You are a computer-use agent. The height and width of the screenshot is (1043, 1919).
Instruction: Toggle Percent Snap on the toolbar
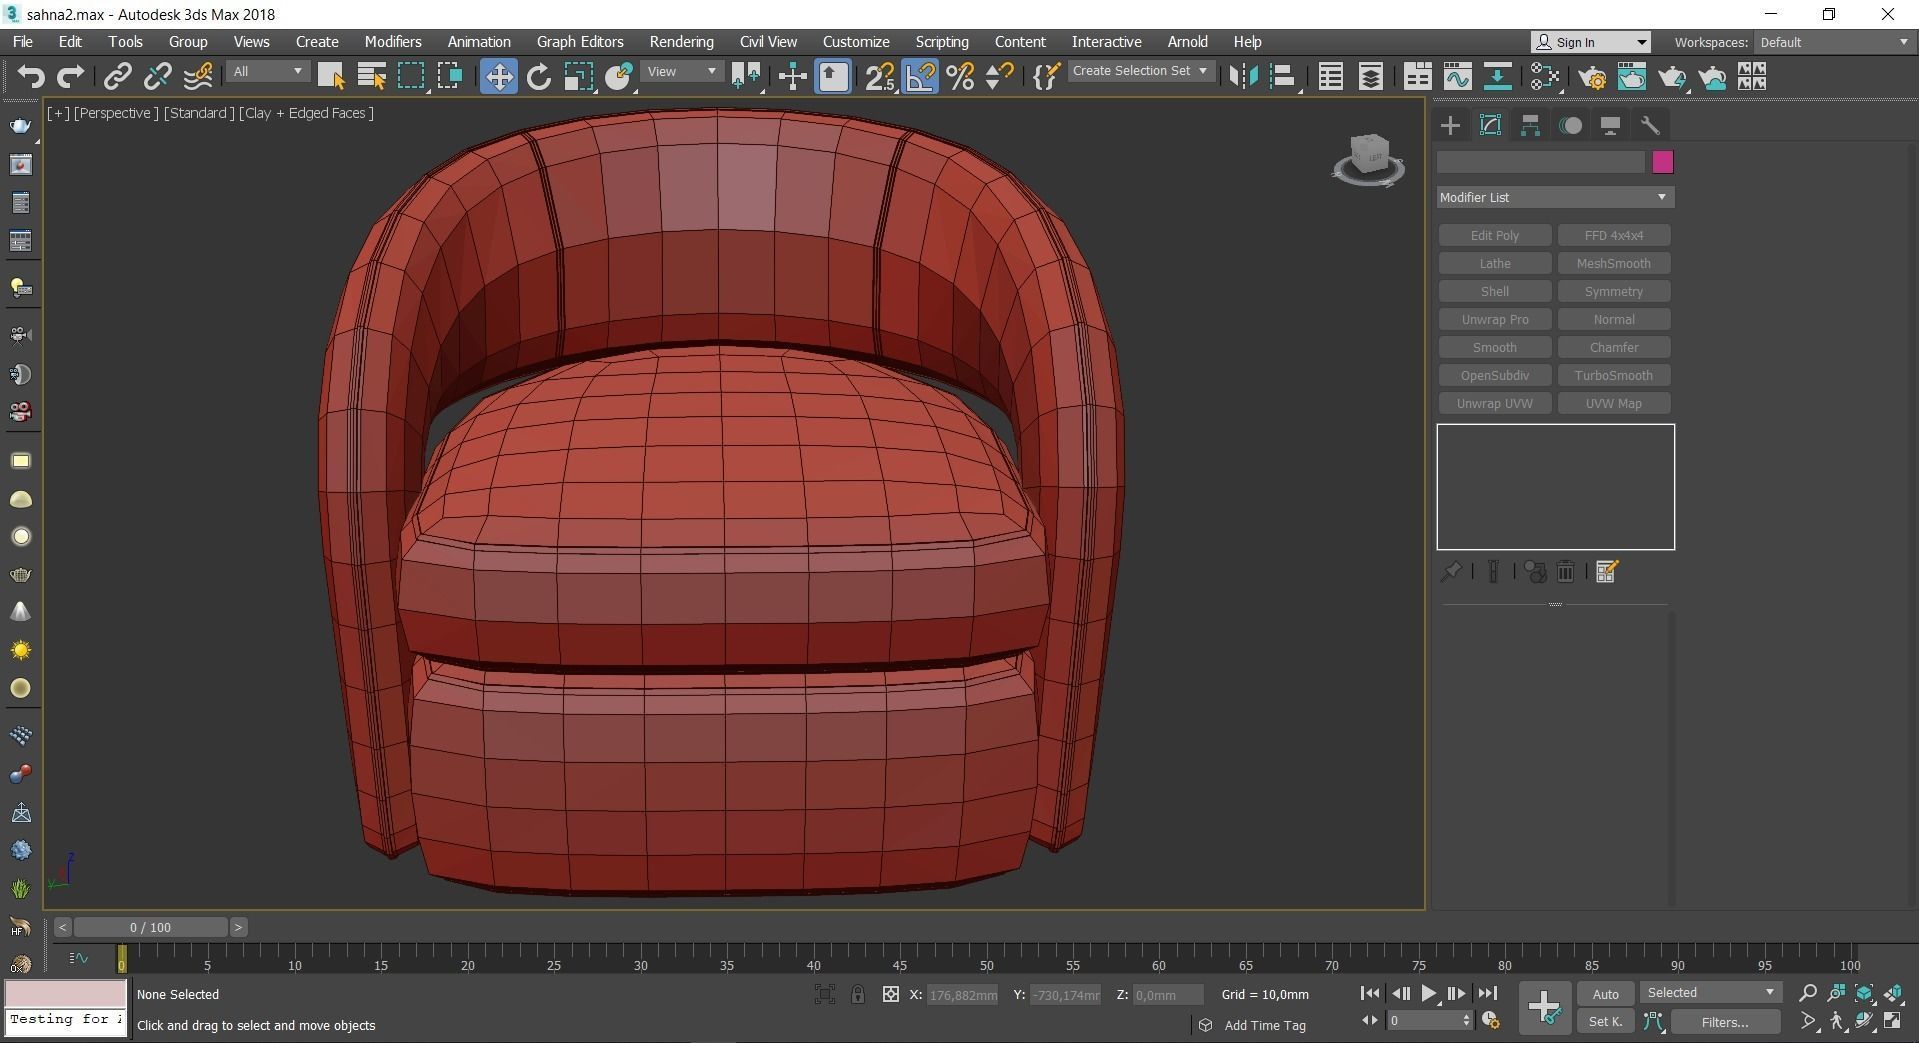(960, 76)
